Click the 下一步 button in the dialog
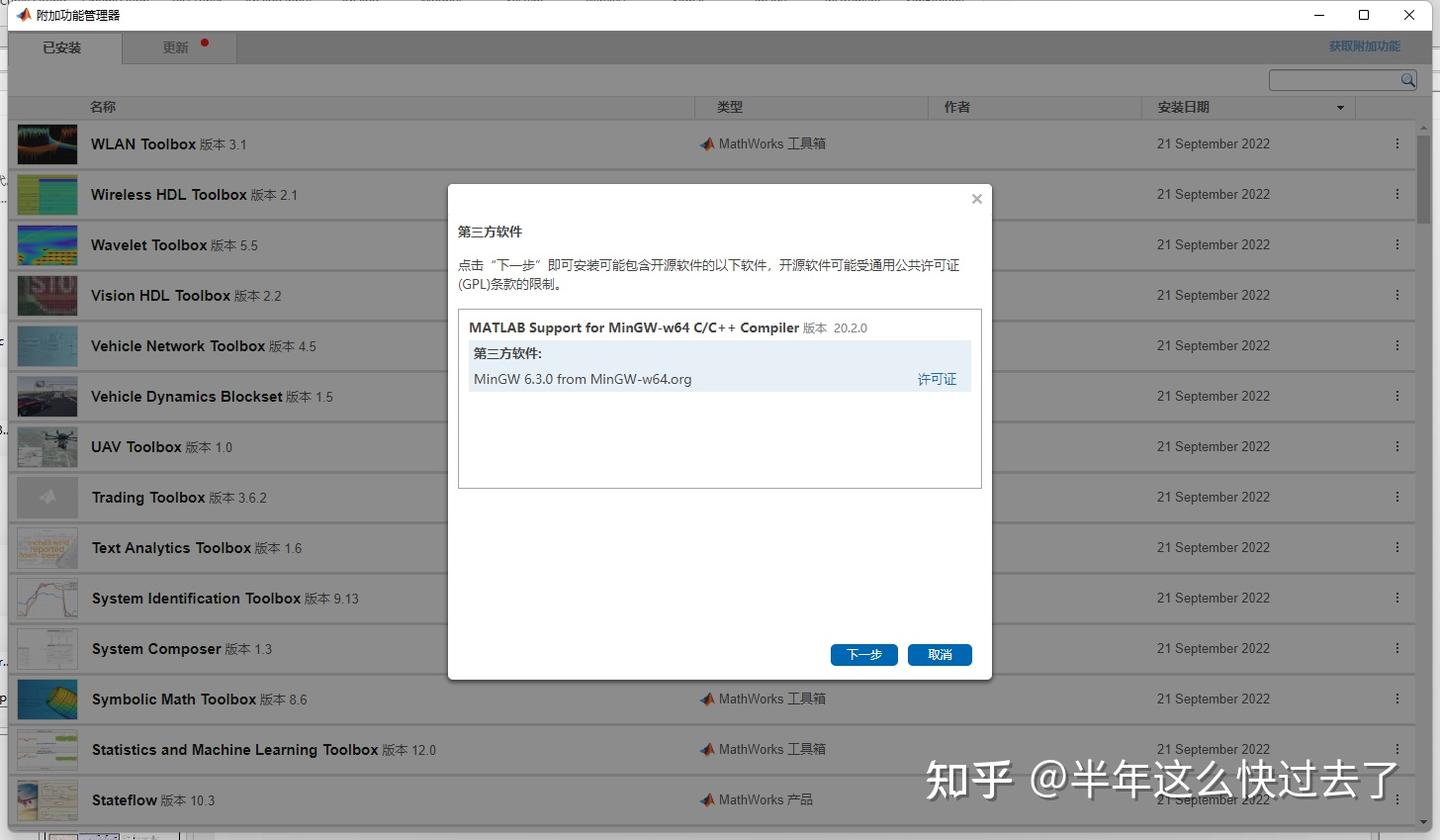The width and height of the screenshot is (1440, 840). (863, 654)
